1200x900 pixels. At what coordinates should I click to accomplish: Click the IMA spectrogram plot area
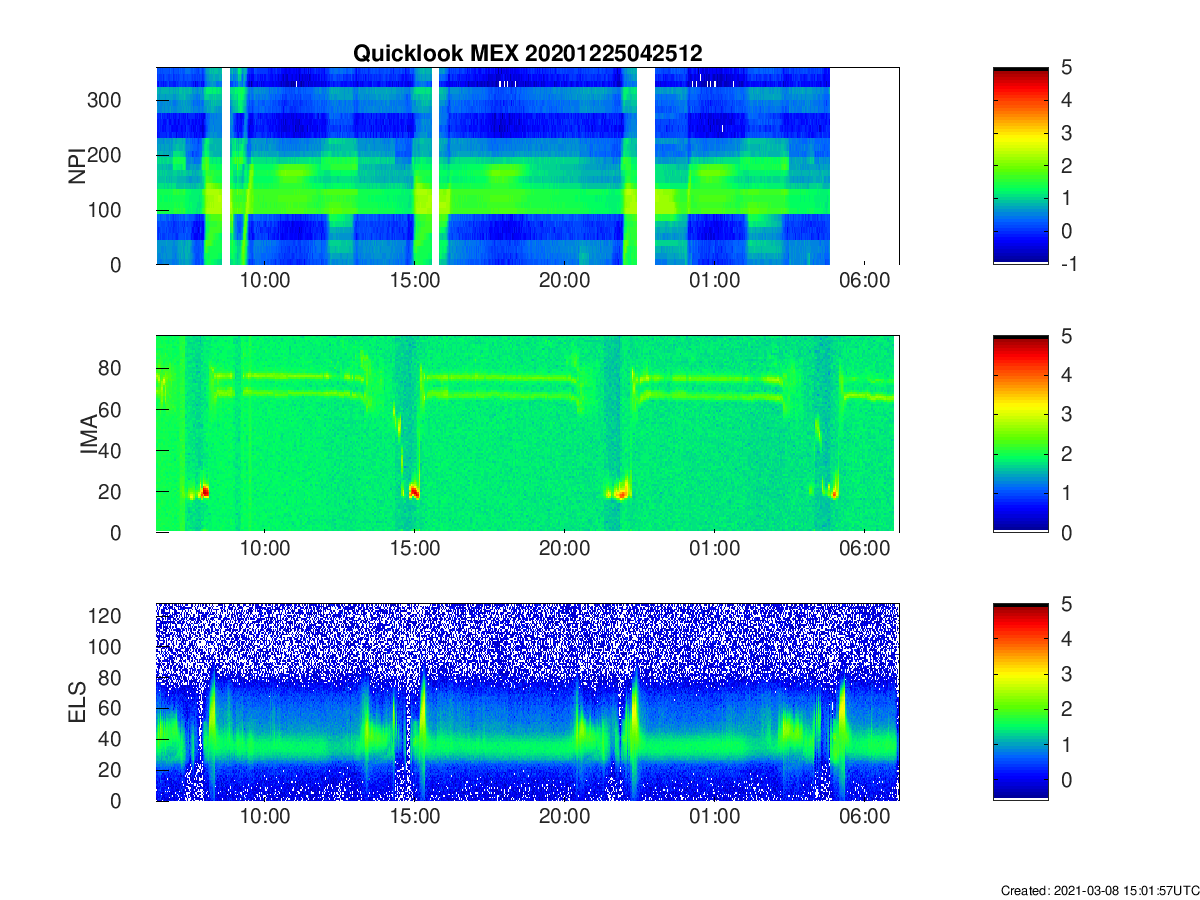click(527, 434)
